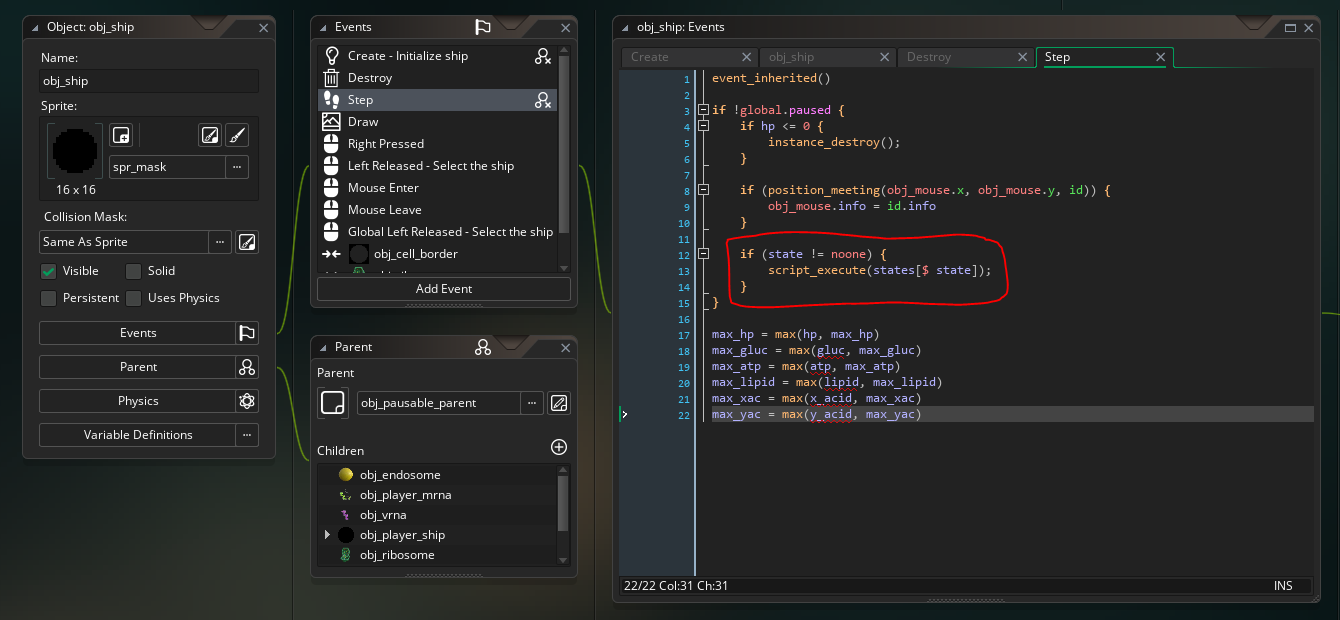
Task: Click the Name field containing obj_ship
Action: tap(149, 81)
